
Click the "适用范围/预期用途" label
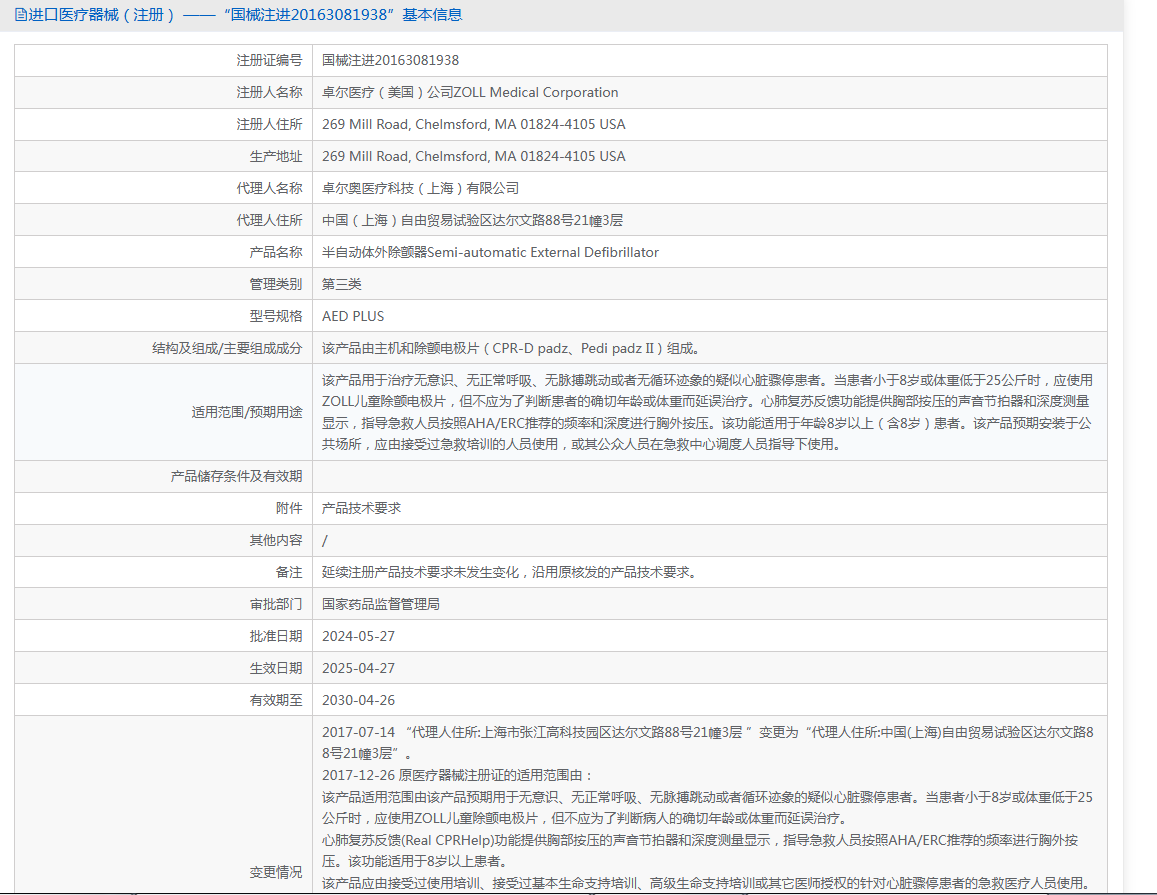coord(247,412)
